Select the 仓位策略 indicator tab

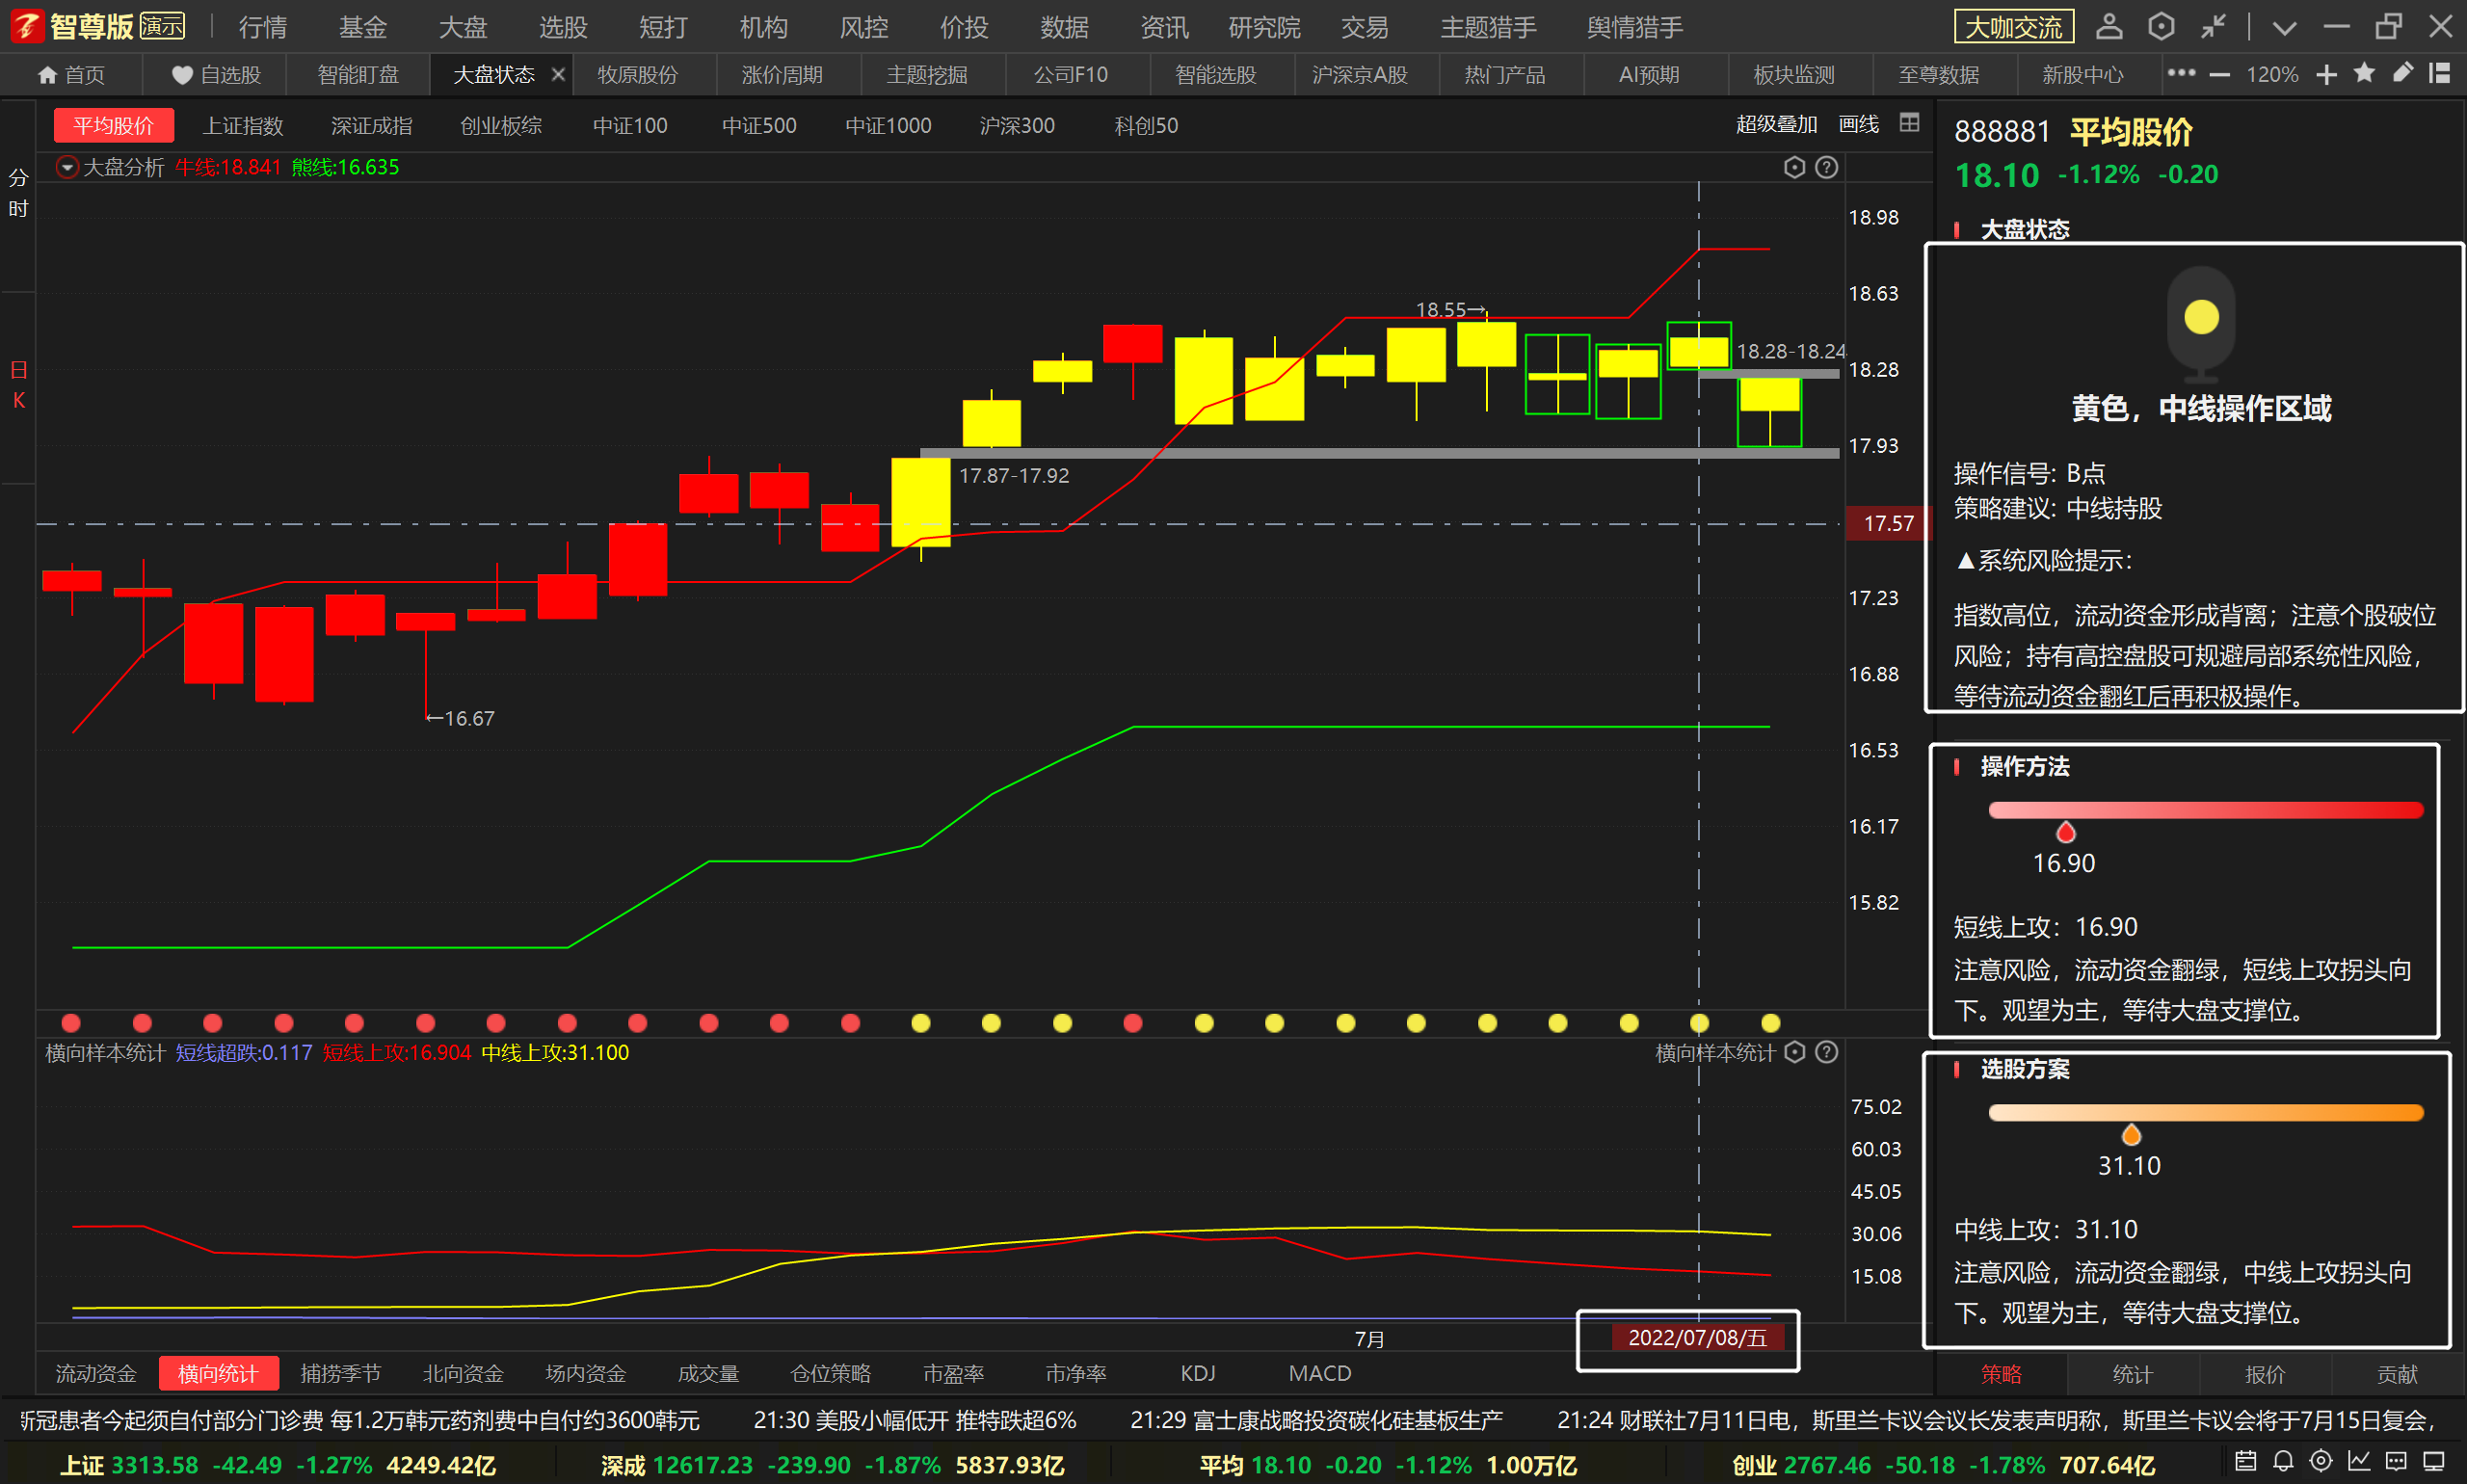830,1373
